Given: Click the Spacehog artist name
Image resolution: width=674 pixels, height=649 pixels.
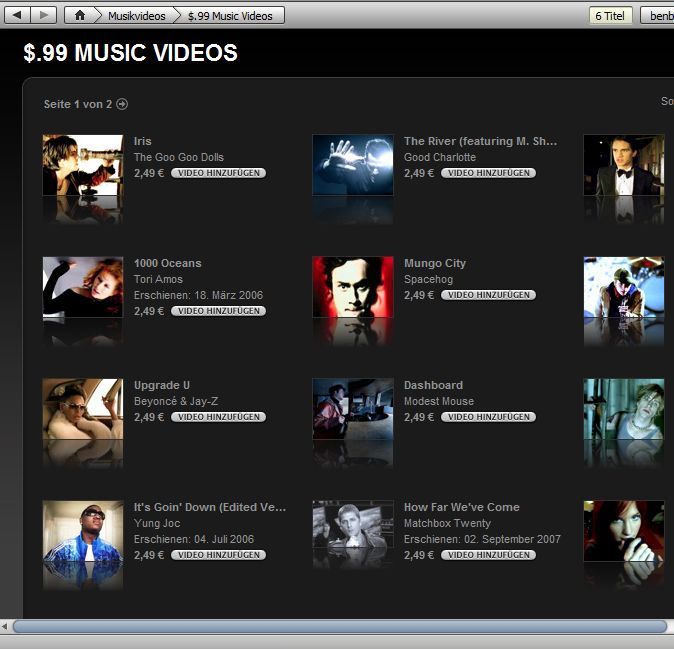Looking at the screenshot, I should pos(428,280).
